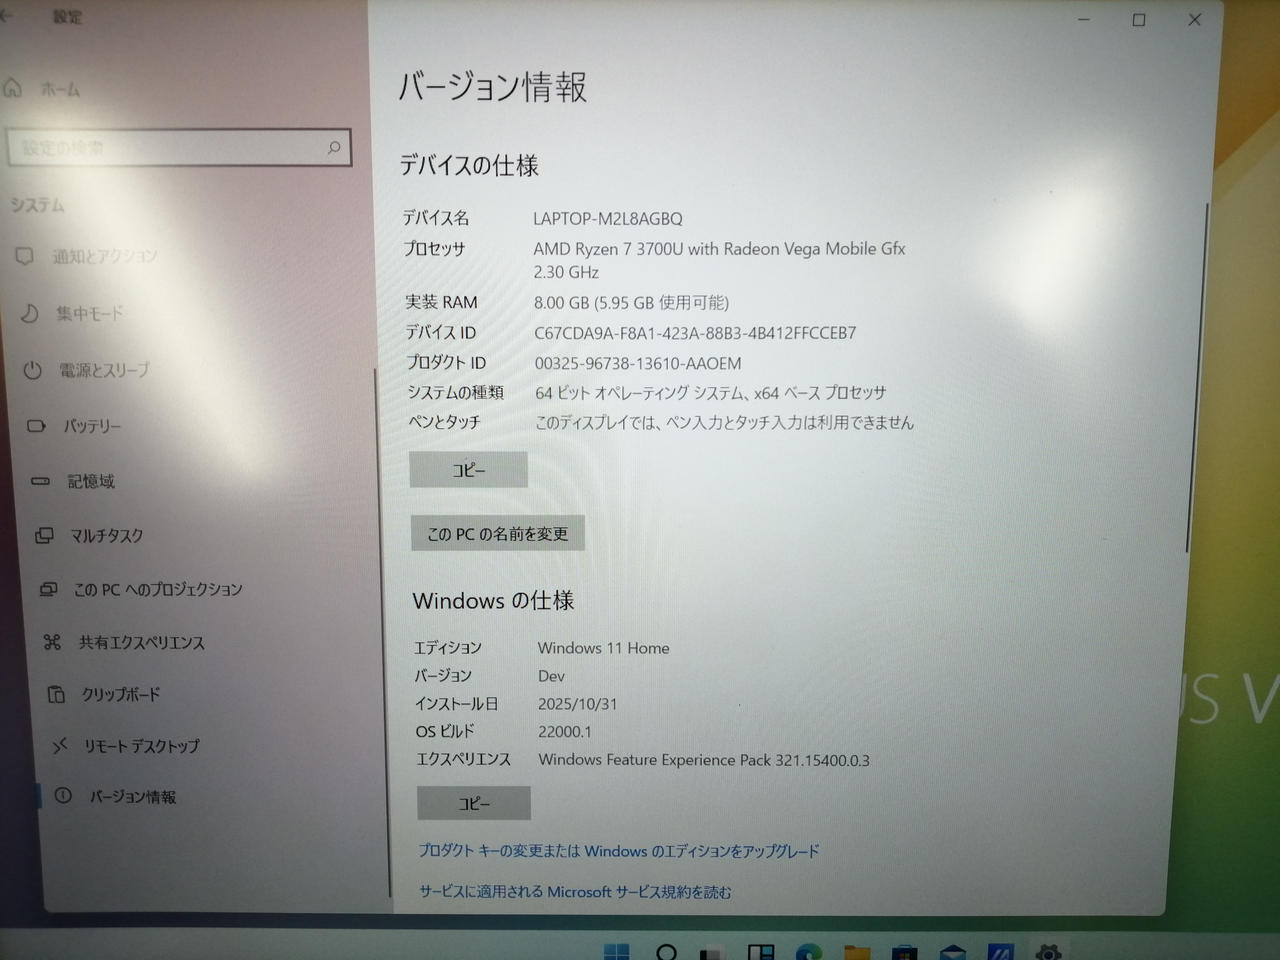1280x960 pixels.
Task: Open 集中モード settings page
Action: [89, 314]
